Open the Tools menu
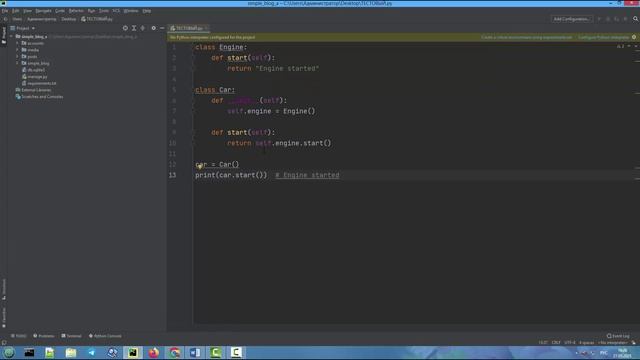The width and height of the screenshot is (640, 360). click(104, 11)
